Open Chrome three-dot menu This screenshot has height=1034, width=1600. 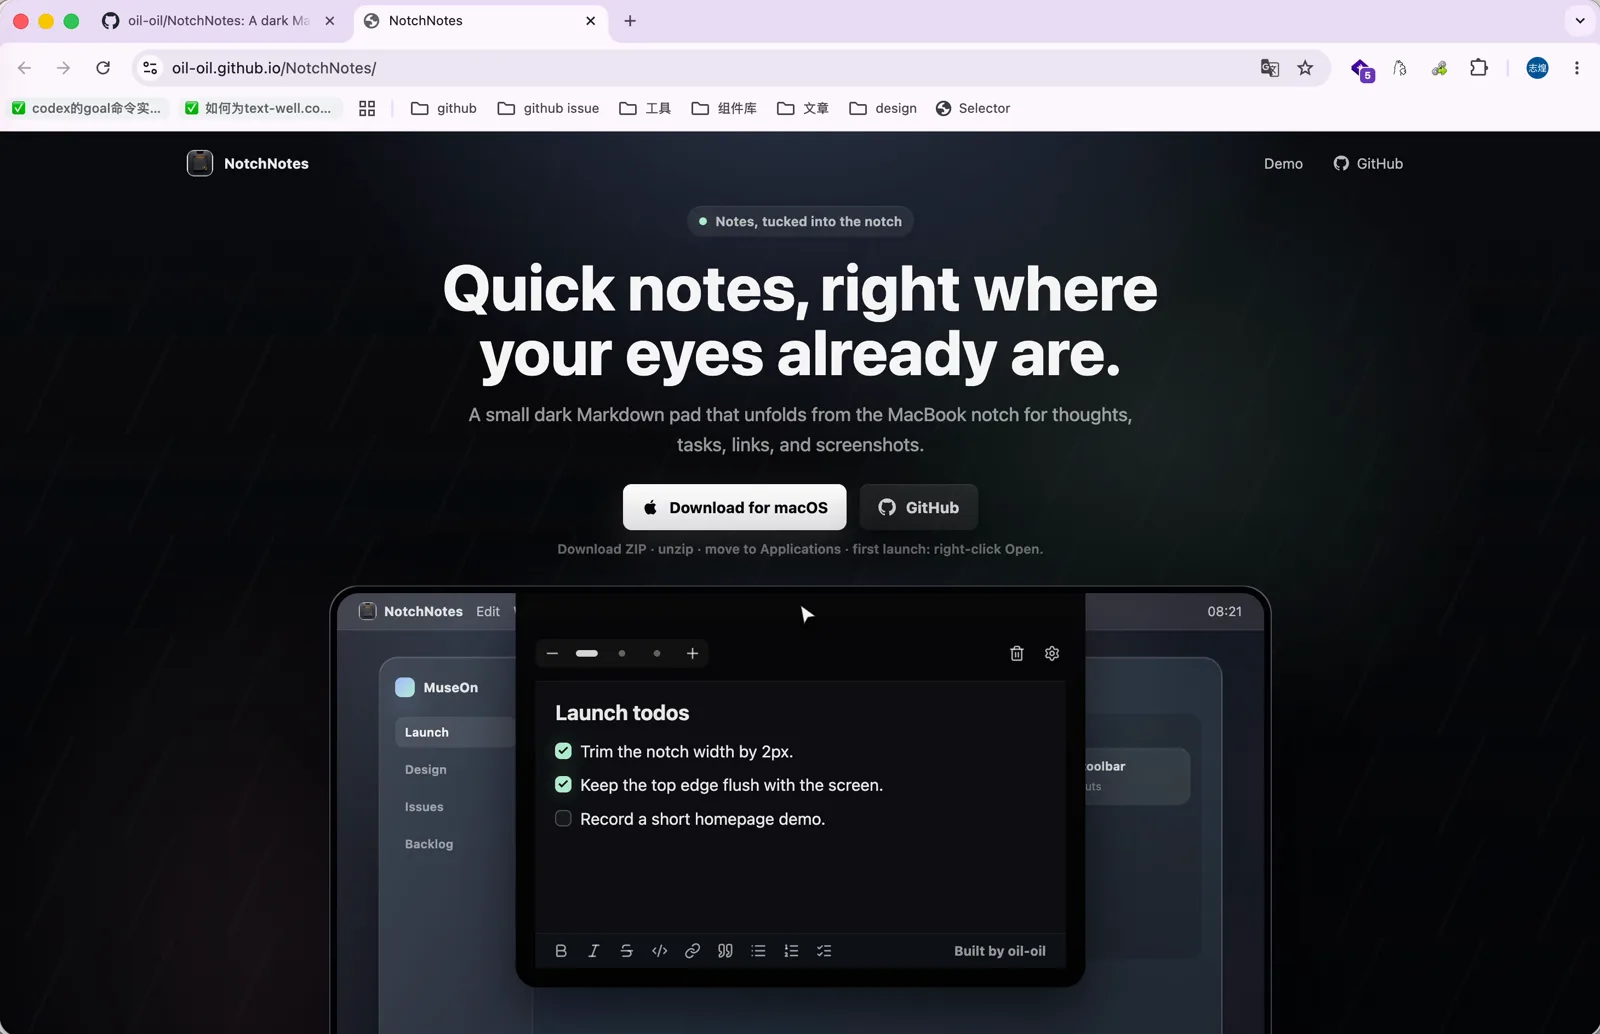point(1577,68)
